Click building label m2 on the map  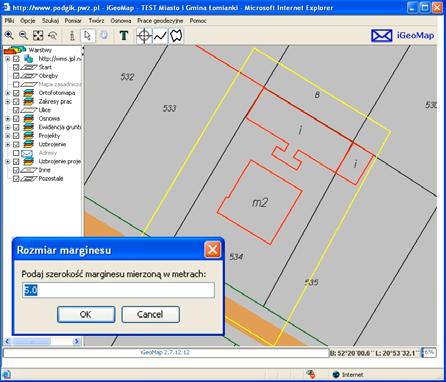click(x=260, y=202)
